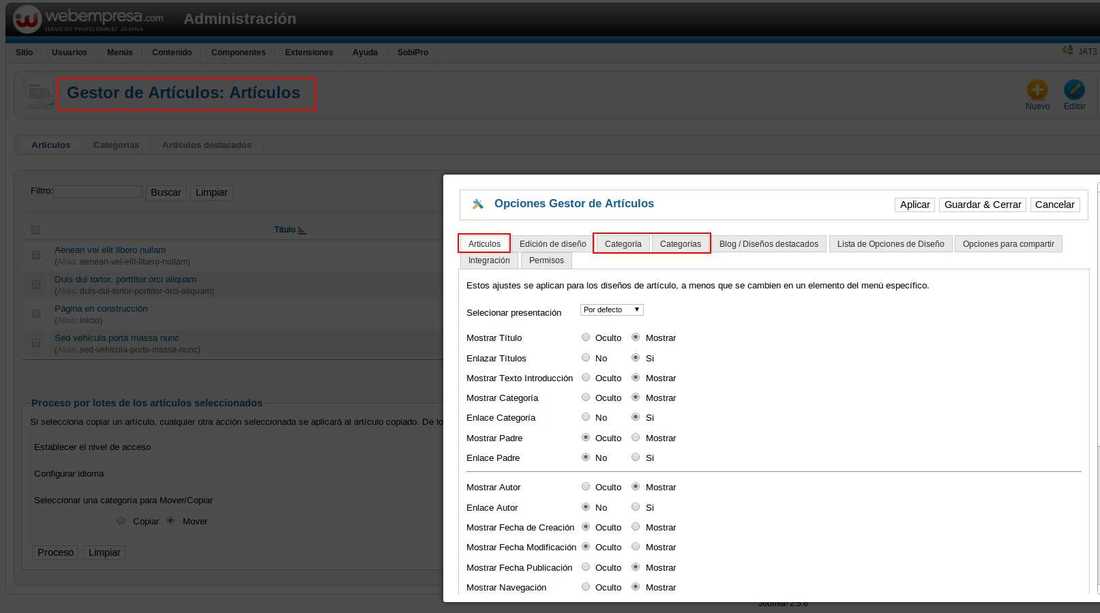Image resolution: width=1100 pixels, height=613 pixels.
Task: Click Limpiar next to Proceso
Action: (x=104, y=553)
